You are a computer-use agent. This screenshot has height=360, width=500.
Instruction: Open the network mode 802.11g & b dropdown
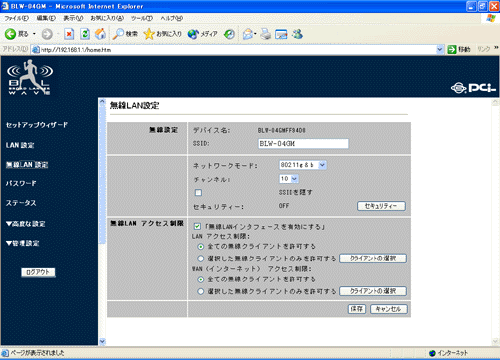coord(303,165)
